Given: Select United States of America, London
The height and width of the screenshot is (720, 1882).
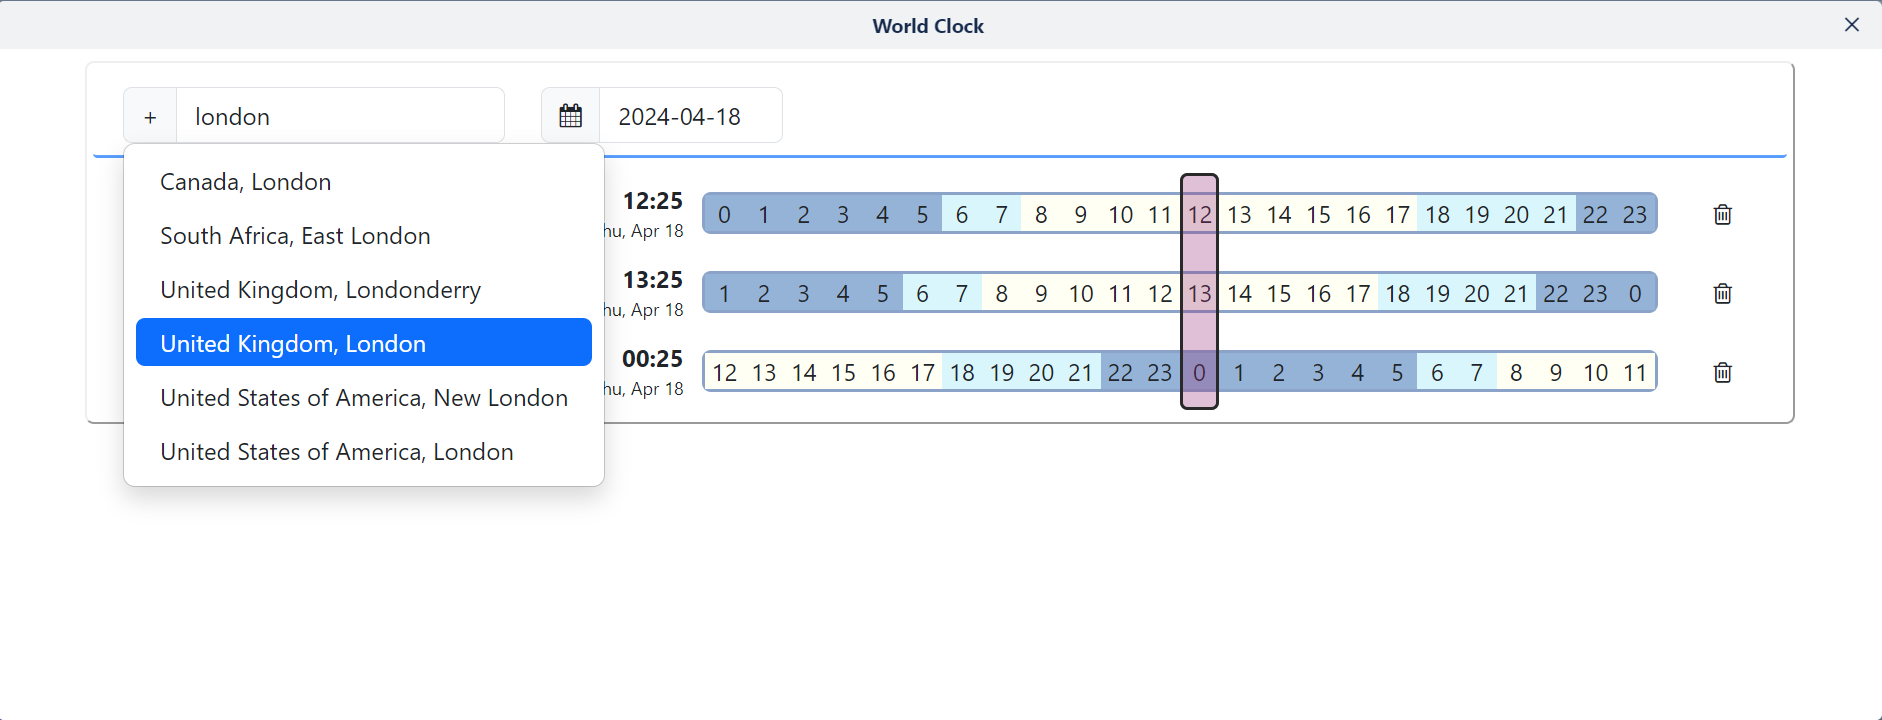Looking at the screenshot, I should click(x=336, y=452).
